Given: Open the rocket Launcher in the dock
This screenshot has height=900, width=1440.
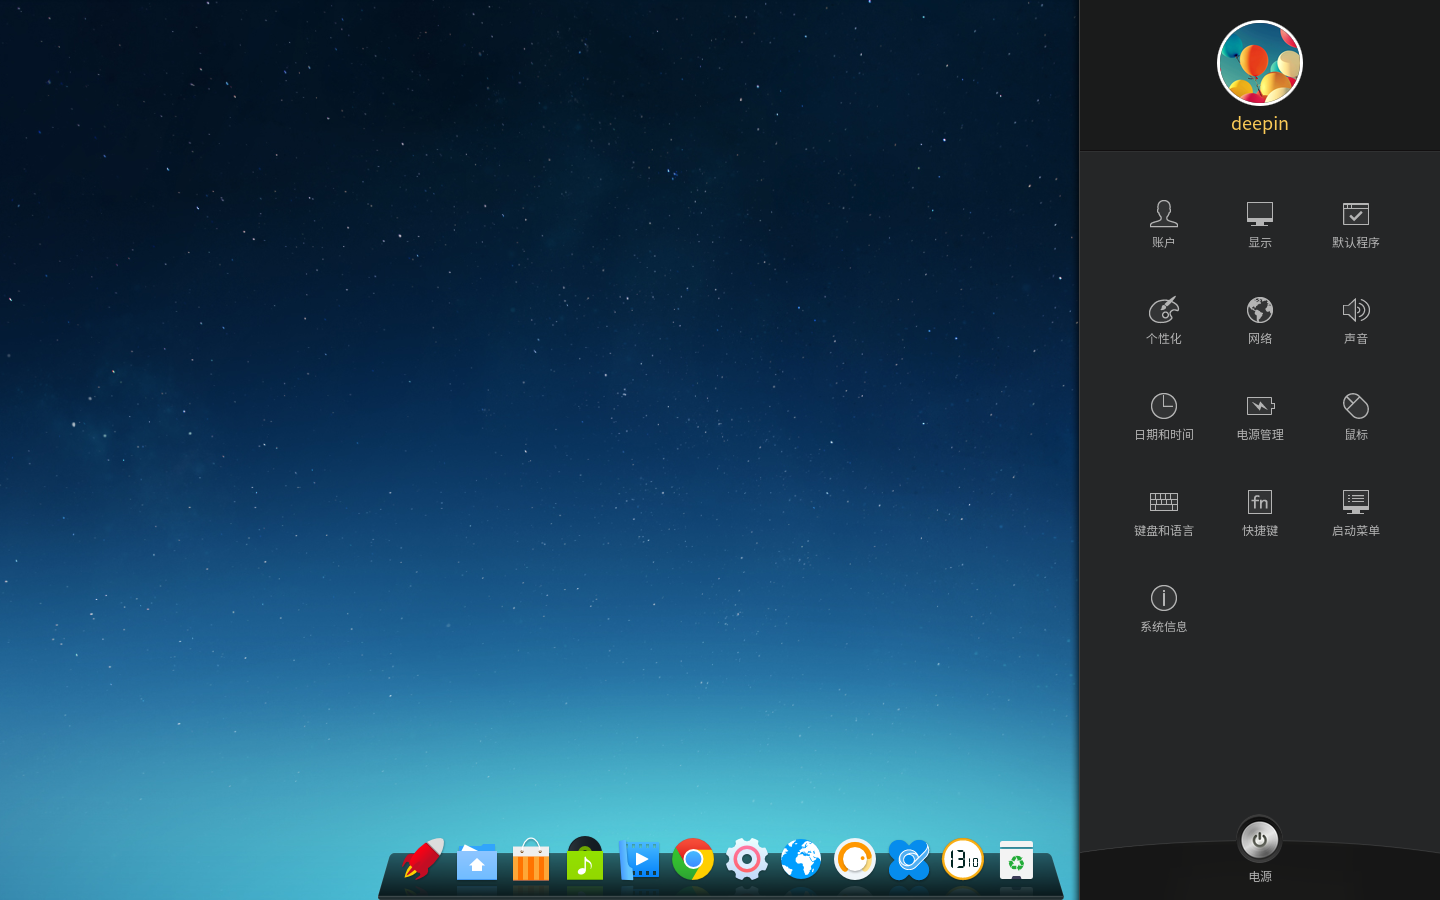Looking at the screenshot, I should click(423, 859).
